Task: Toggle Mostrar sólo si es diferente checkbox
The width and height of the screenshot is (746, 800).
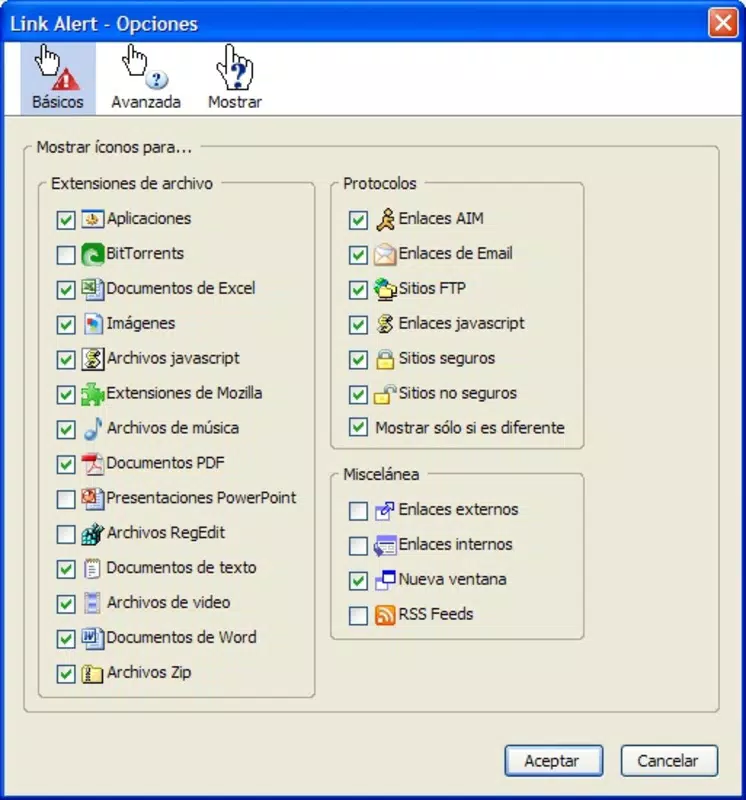Action: pyautogui.click(x=358, y=427)
